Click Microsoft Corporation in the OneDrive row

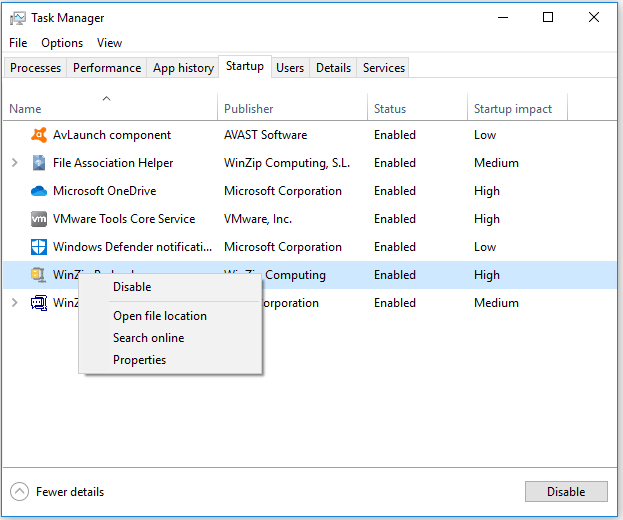pos(282,191)
